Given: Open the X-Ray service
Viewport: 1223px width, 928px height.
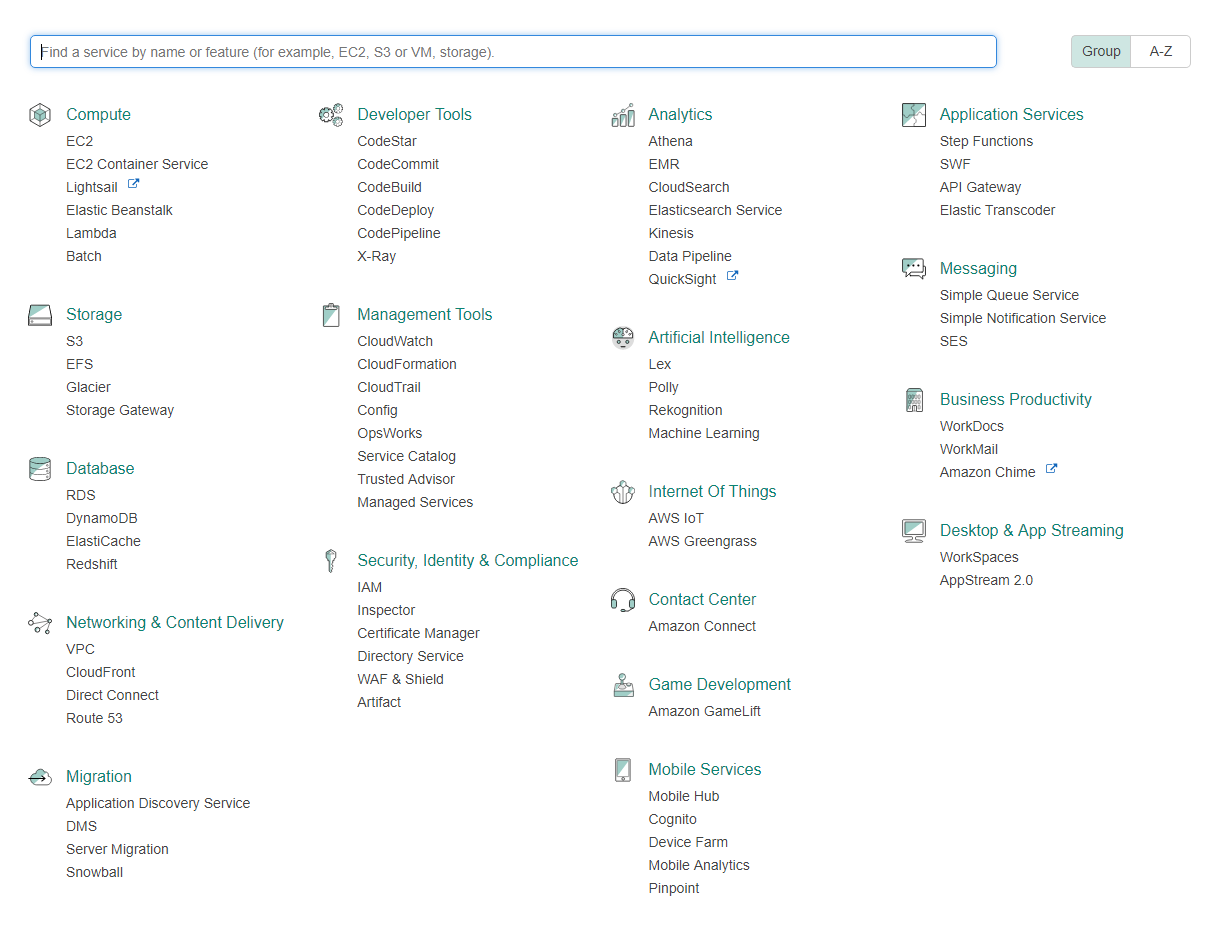Looking at the screenshot, I should [x=377, y=257].
